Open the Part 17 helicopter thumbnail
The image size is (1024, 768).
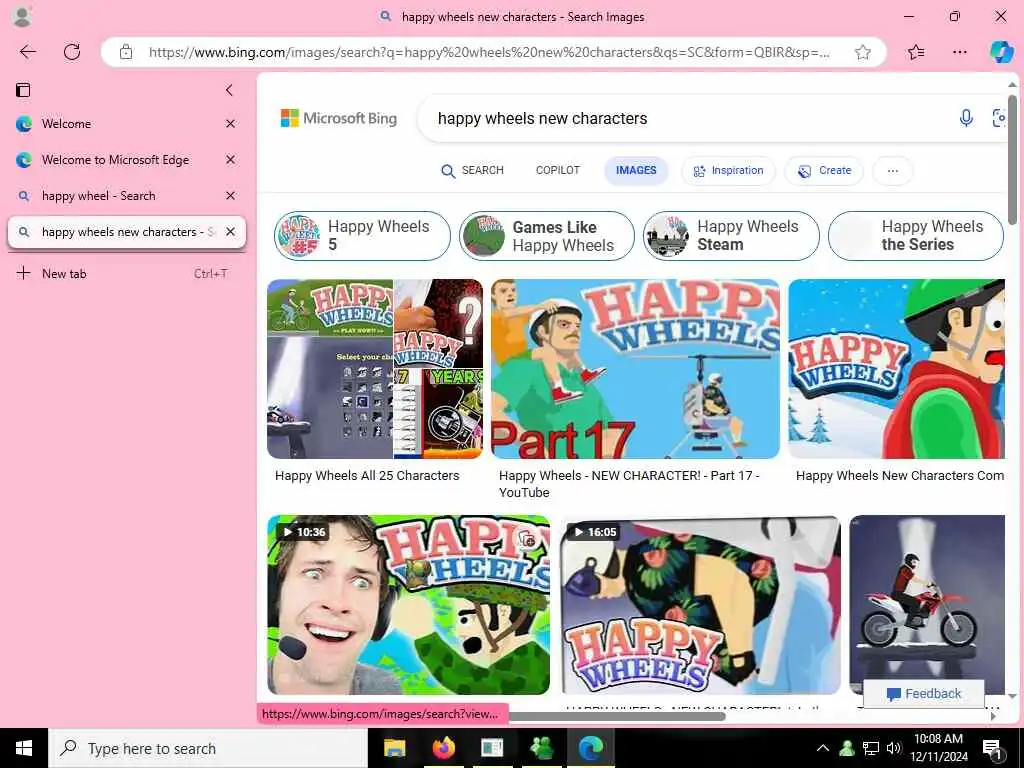635,369
